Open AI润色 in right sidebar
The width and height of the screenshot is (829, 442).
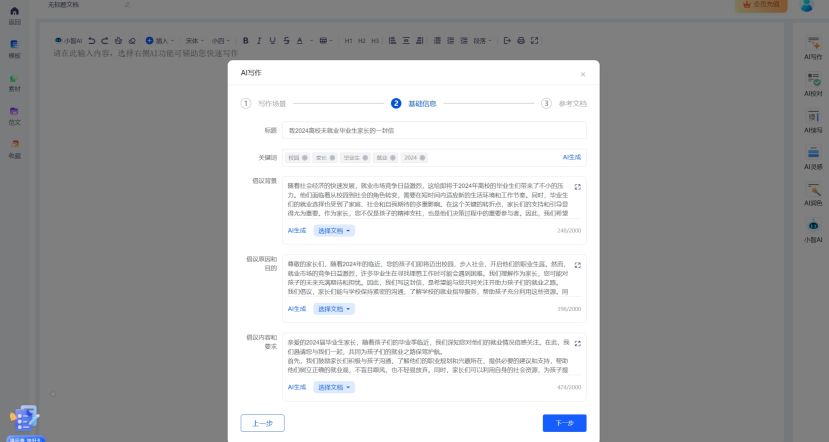pyautogui.click(x=813, y=195)
